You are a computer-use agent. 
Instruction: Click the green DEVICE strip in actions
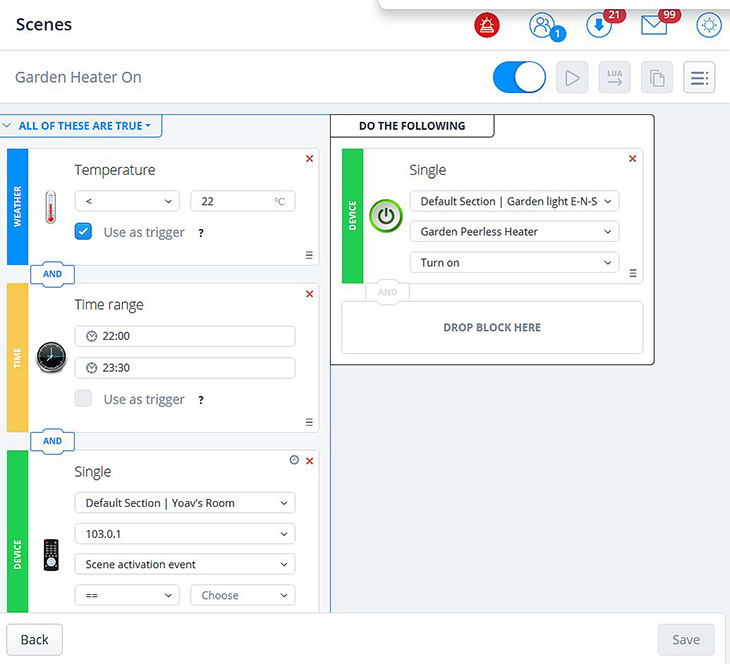(x=352, y=216)
